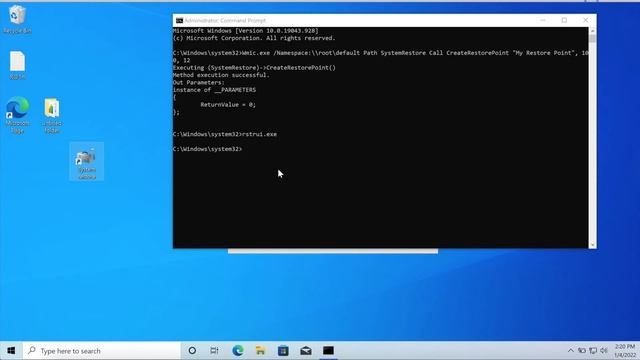Open the Mail app from the taskbar

[306, 351]
